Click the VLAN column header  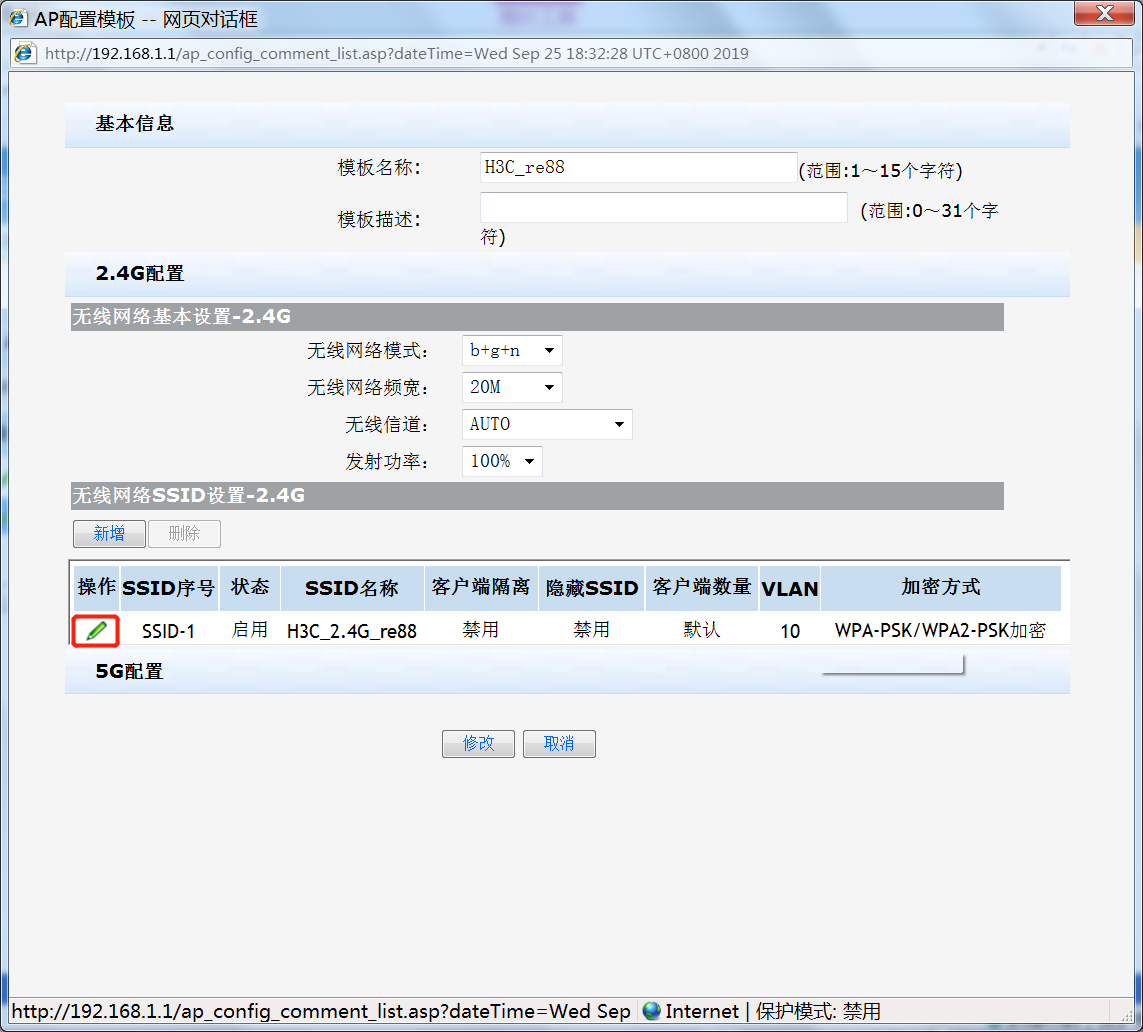[790, 588]
